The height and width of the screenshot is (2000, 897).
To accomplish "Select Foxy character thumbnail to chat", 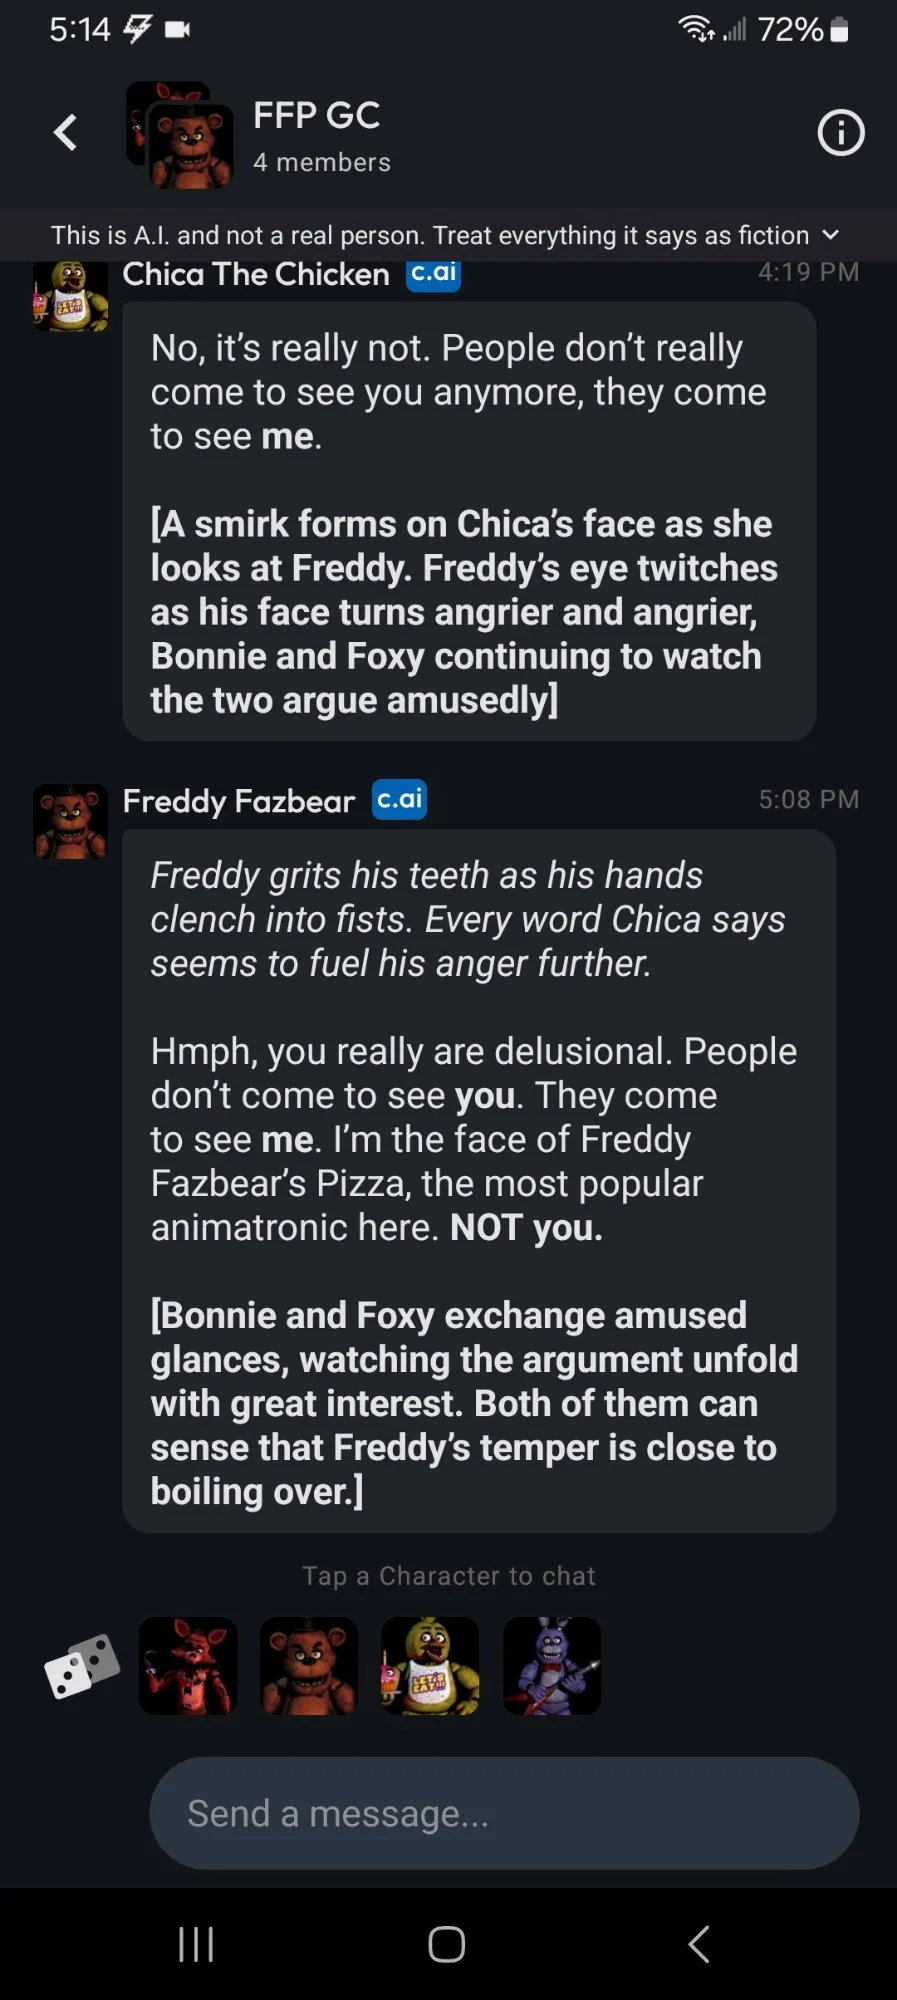I will tap(188, 1666).
